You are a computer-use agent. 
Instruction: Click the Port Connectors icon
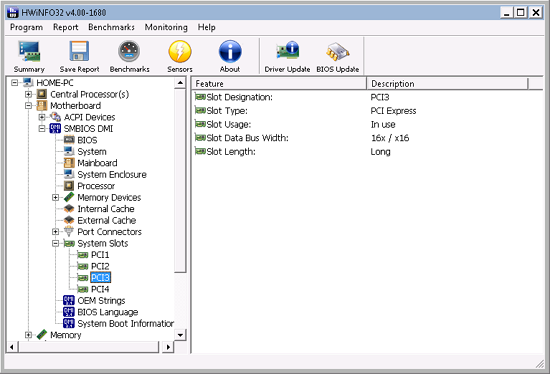point(69,232)
